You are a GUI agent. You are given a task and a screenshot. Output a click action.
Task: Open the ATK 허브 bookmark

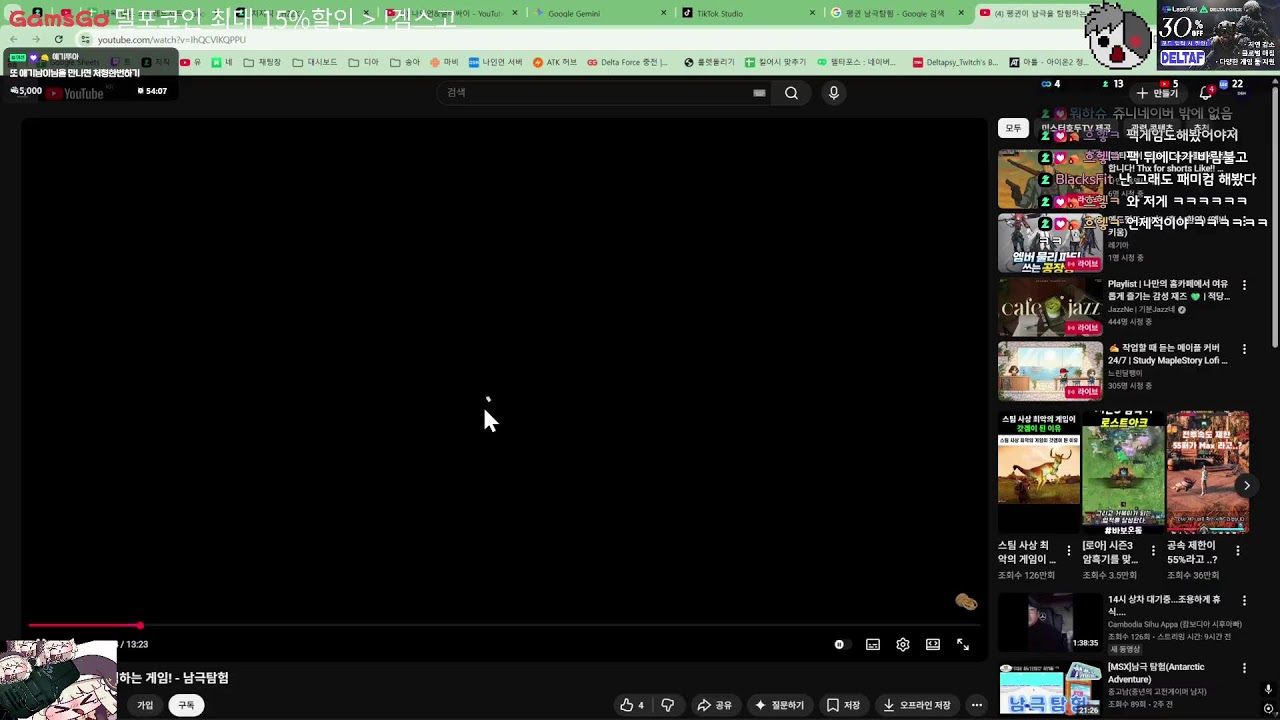coord(555,62)
